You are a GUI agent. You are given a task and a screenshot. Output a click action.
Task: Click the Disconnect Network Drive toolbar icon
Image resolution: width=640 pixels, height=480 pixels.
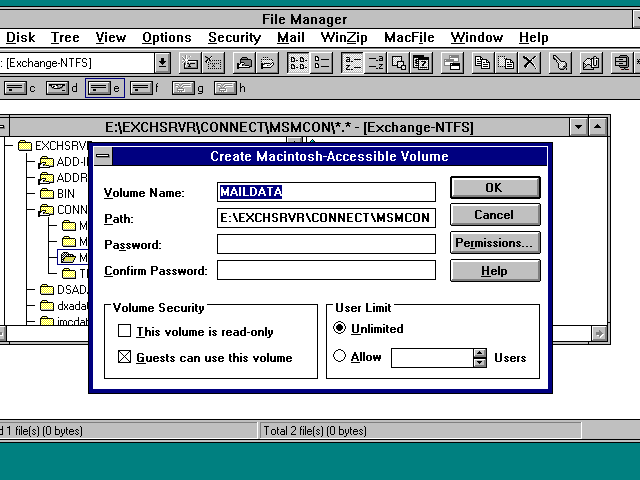213,63
